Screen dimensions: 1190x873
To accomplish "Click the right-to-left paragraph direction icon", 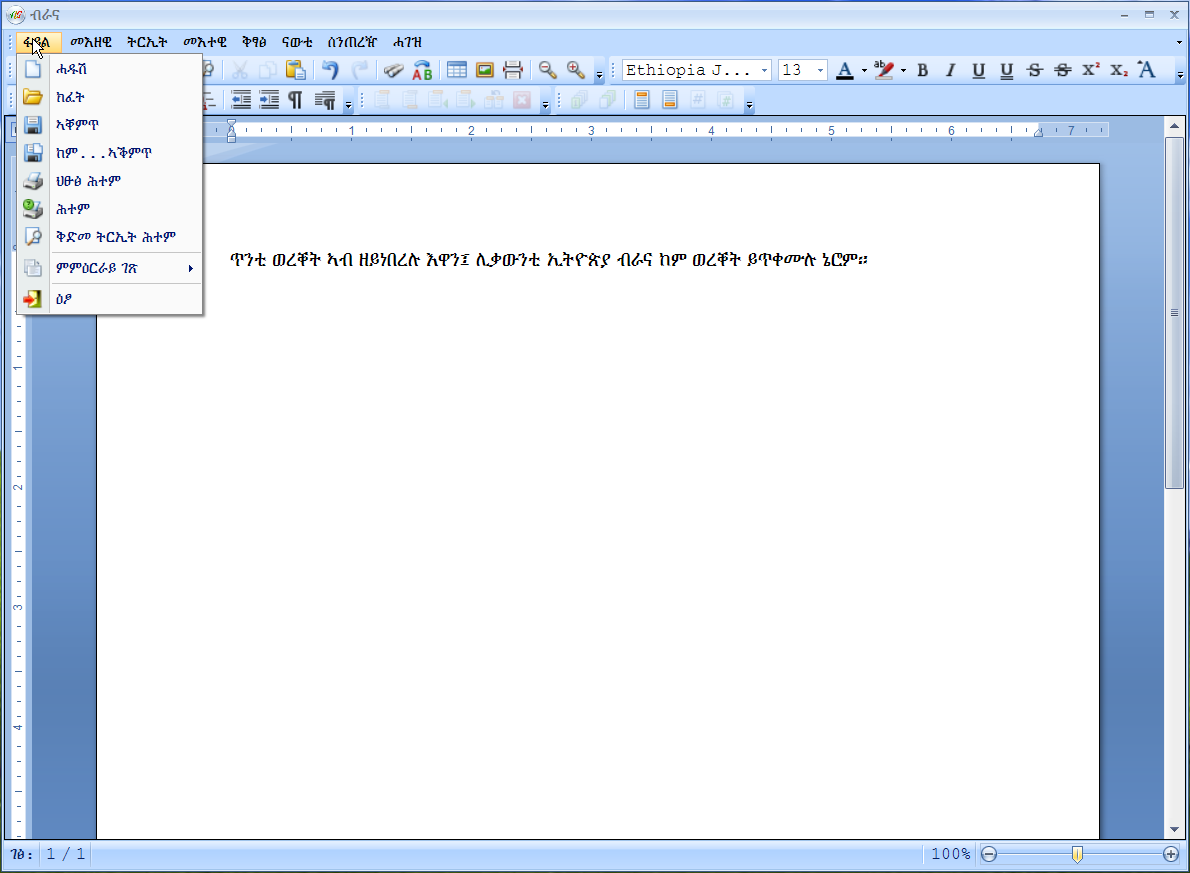I will [x=325, y=99].
